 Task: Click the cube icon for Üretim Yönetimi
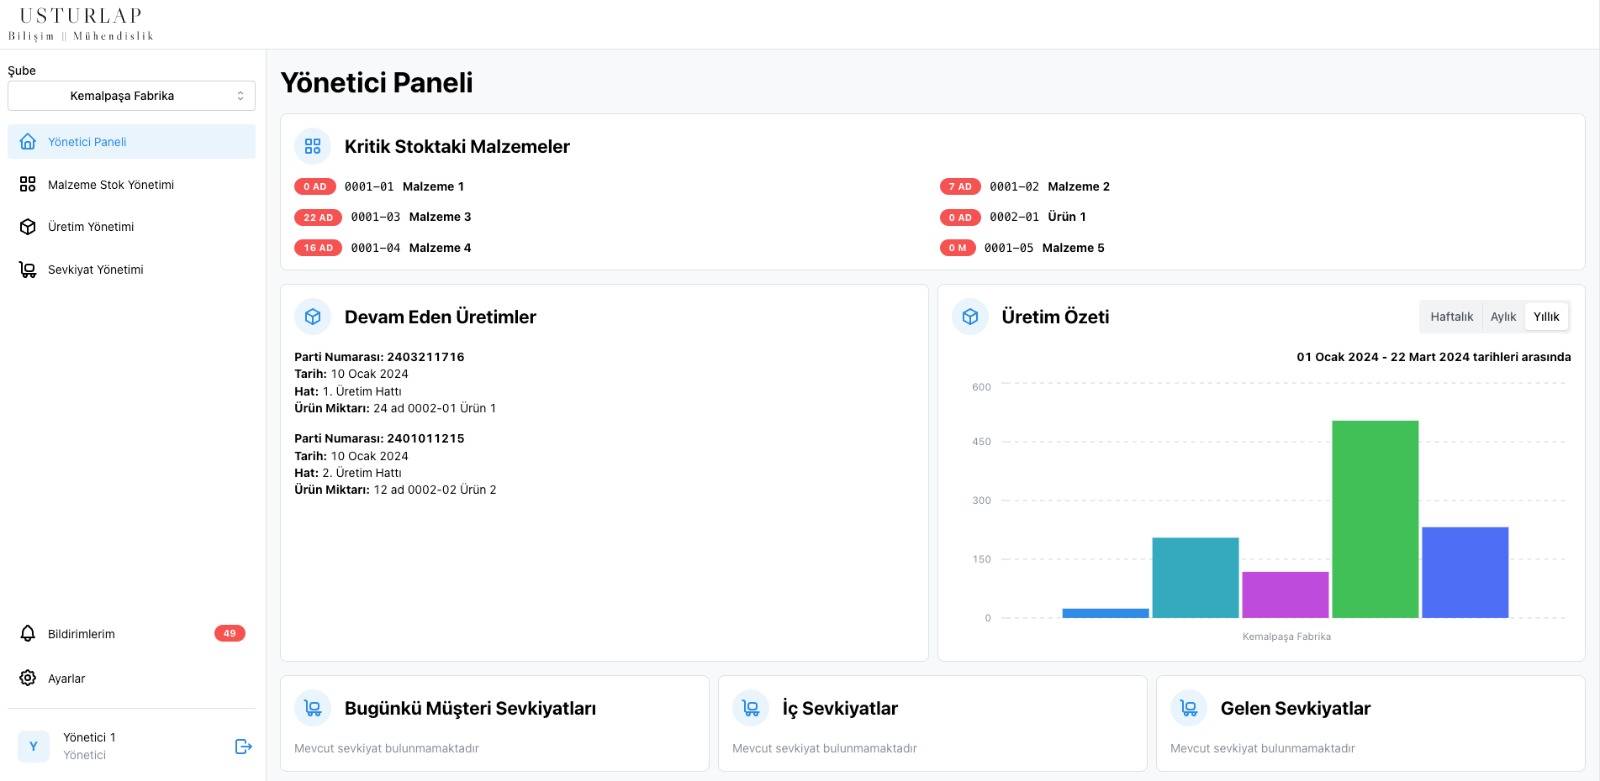[28, 227]
